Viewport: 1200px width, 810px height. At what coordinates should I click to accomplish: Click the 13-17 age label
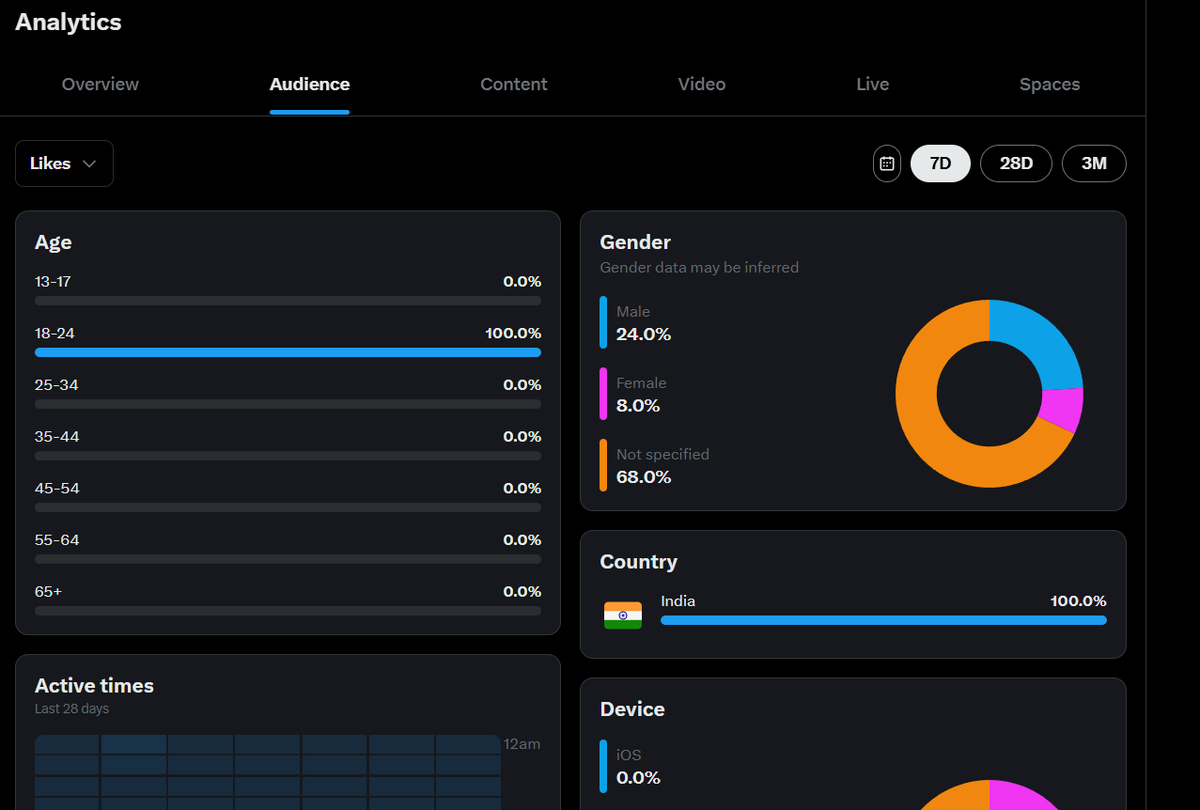pyautogui.click(x=53, y=282)
